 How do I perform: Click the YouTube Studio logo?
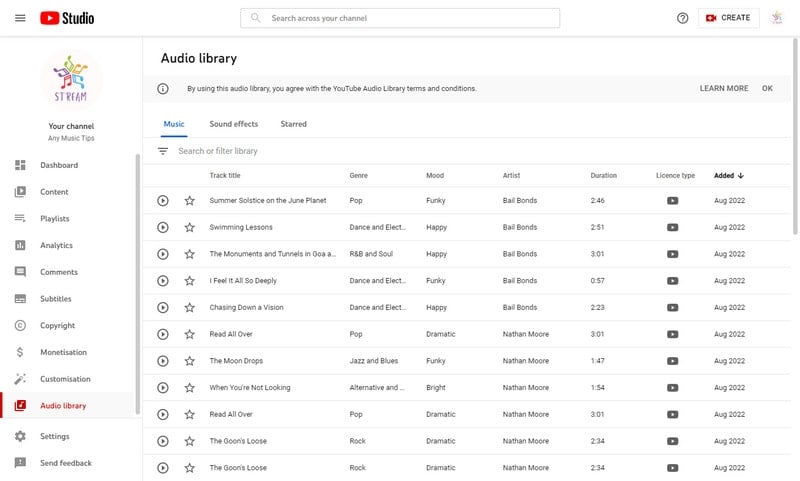pyautogui.click(x=67, y=18)
